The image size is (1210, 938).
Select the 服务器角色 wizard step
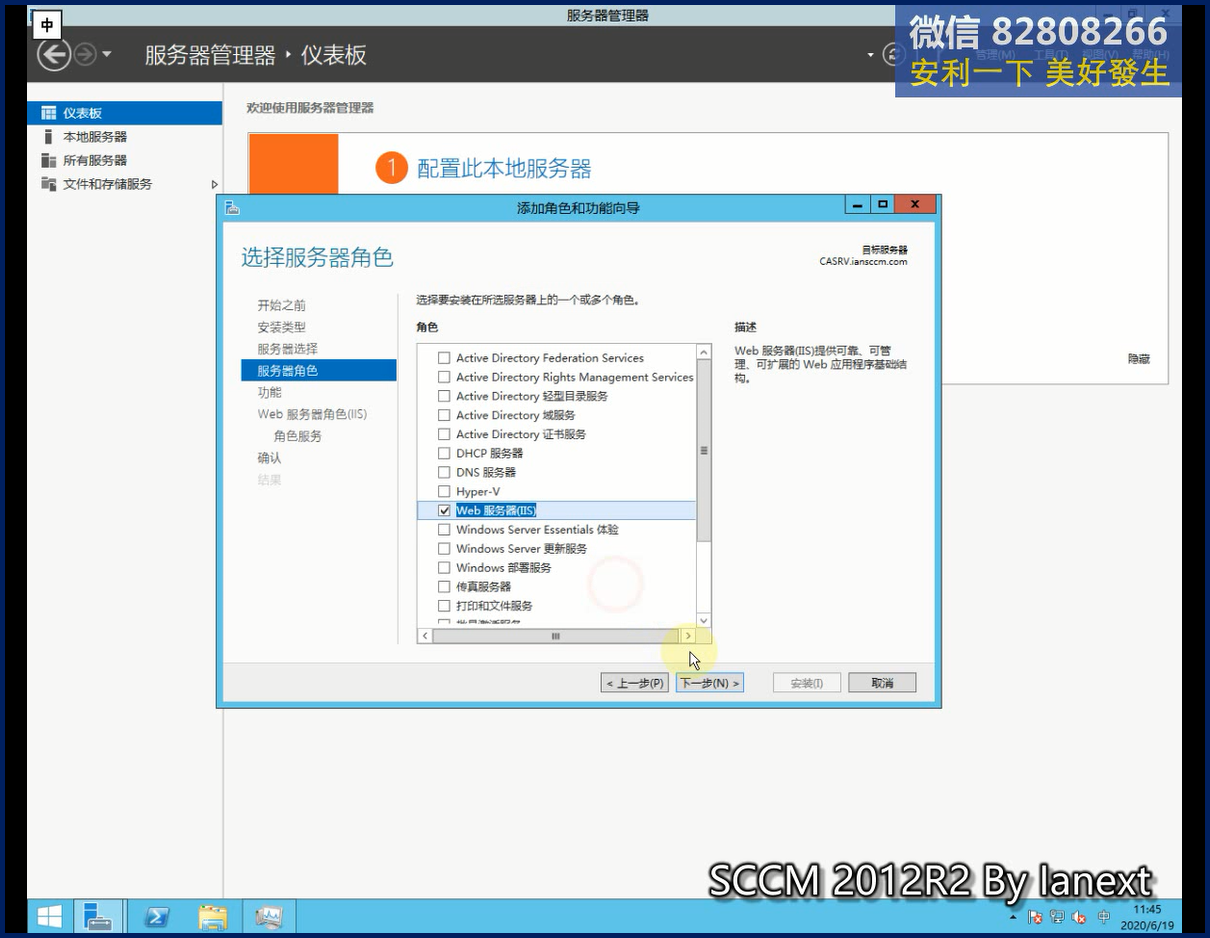[x=319, y=371]
